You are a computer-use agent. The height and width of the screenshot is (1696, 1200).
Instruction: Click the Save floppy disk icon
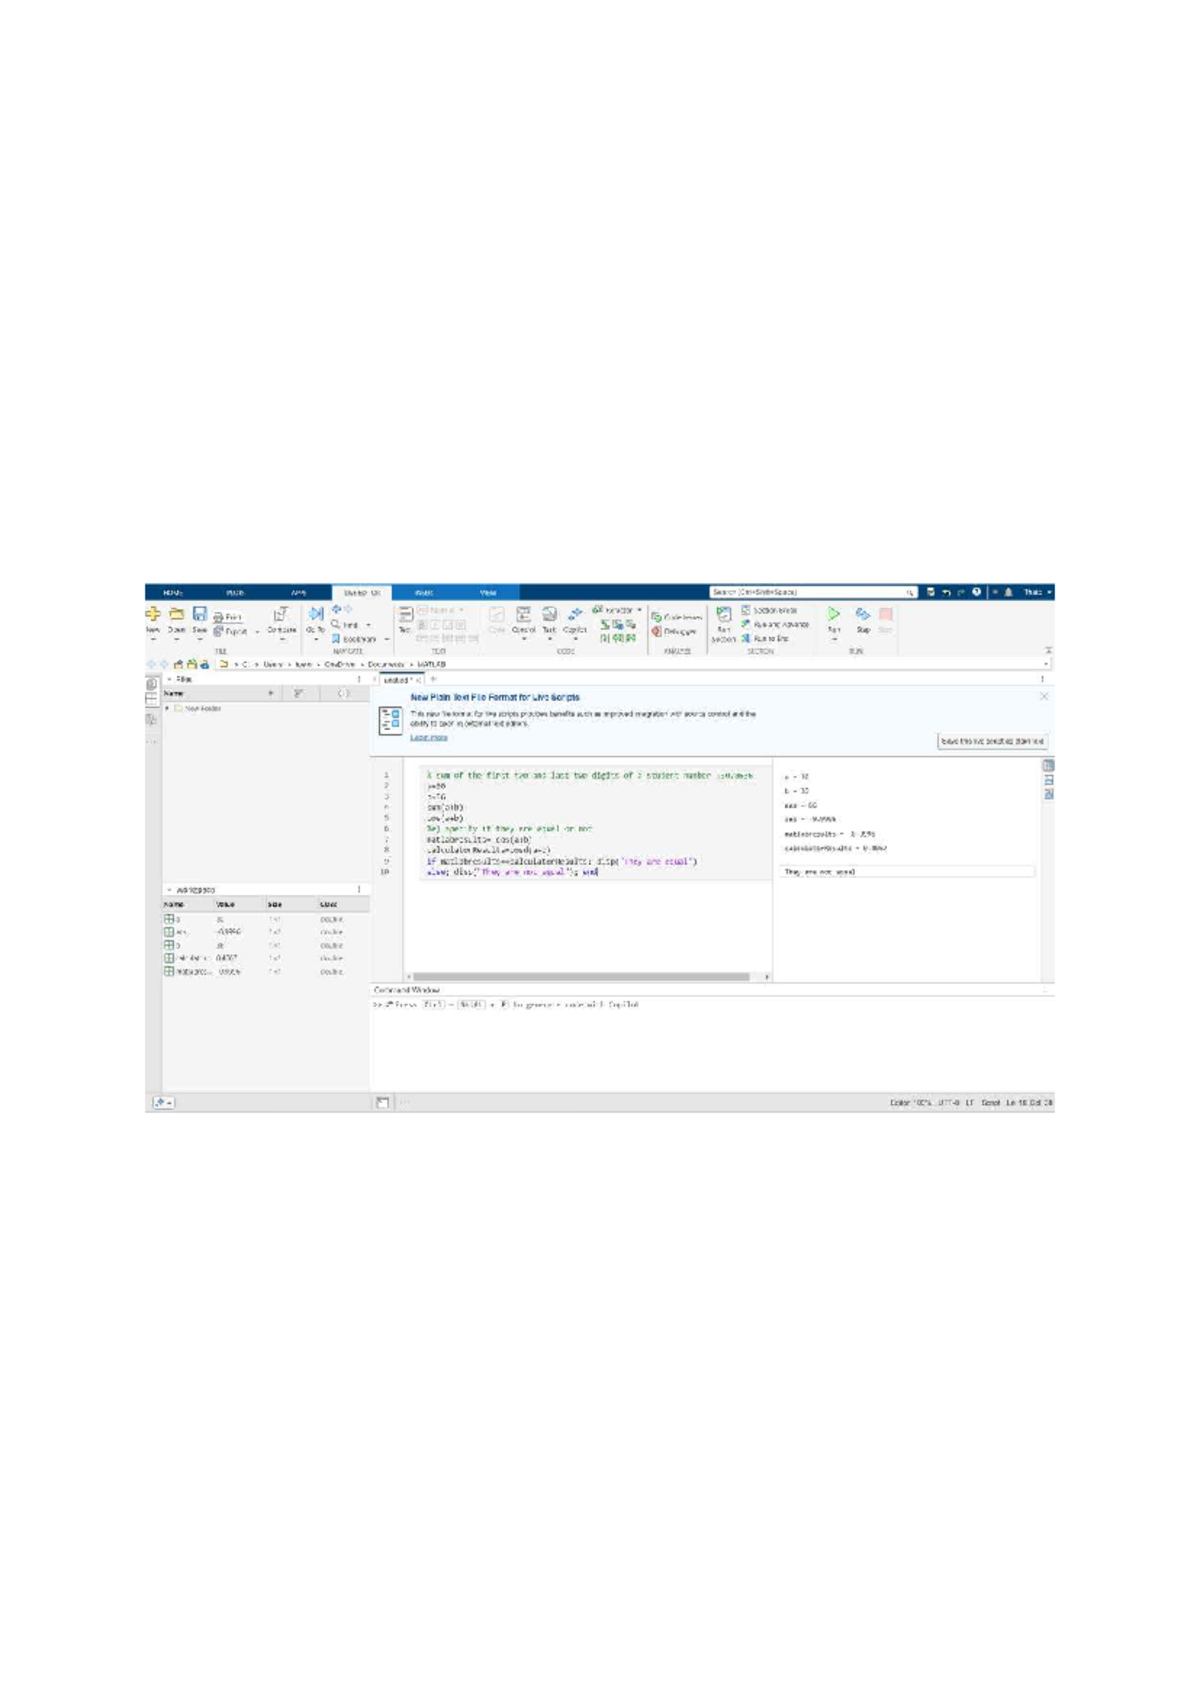tap(200, 614)
